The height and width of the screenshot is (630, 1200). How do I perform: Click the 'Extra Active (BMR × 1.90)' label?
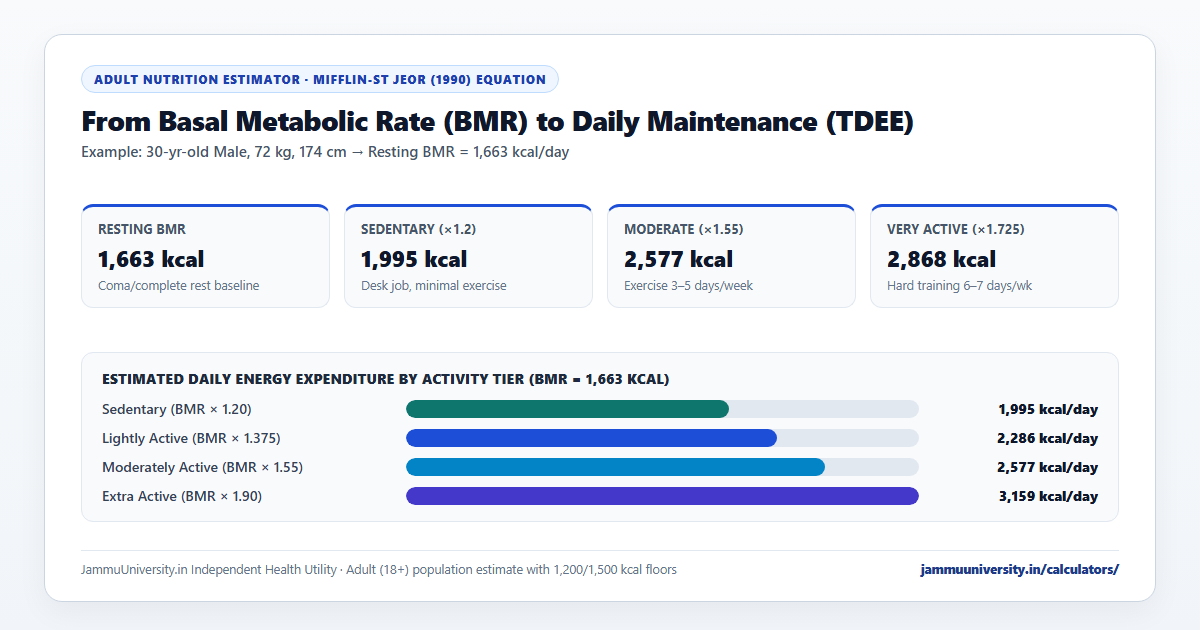coord(182,496)
